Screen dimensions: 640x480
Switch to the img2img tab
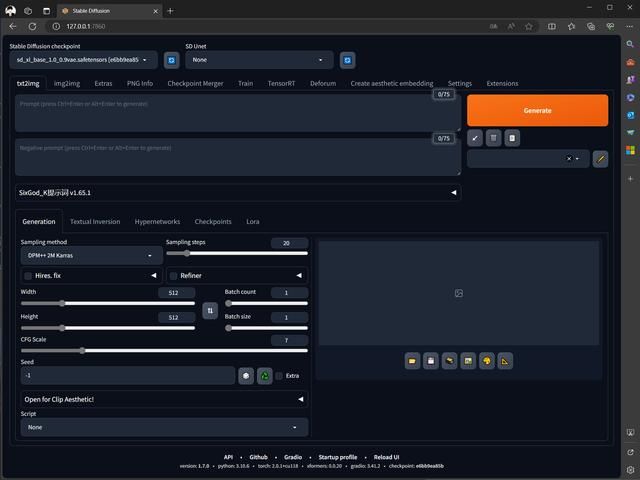point(67,84)
